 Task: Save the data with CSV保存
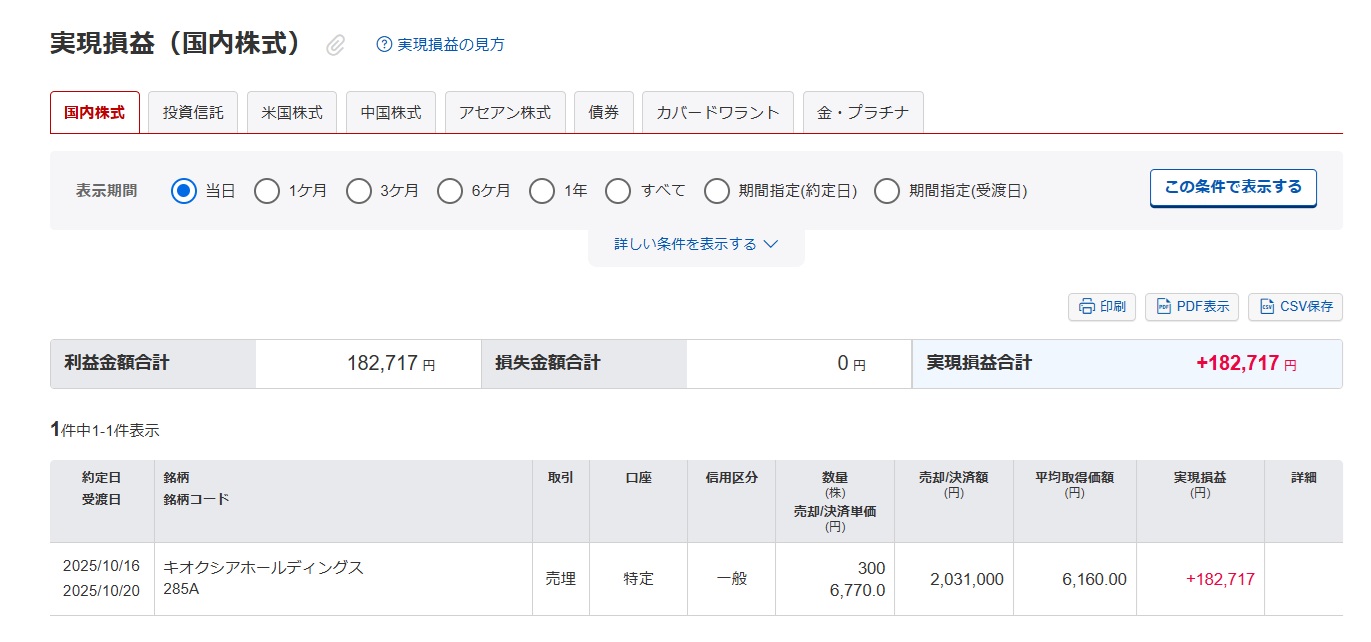point(1295,307)
